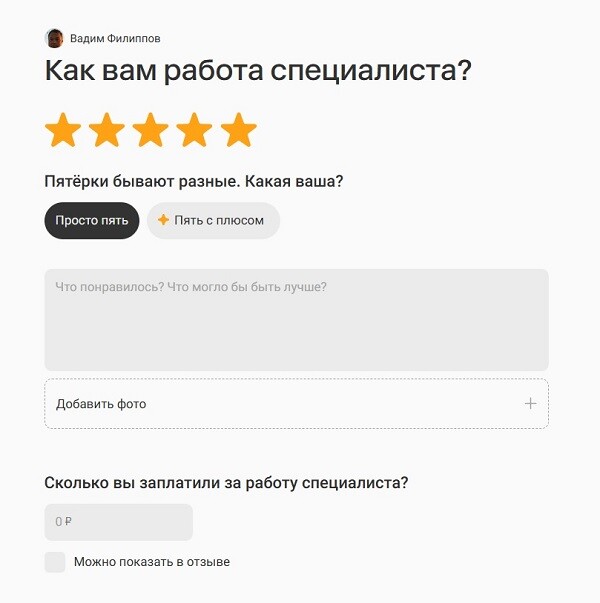
Task: Rate one star with the first star
Action: [63, 130]
